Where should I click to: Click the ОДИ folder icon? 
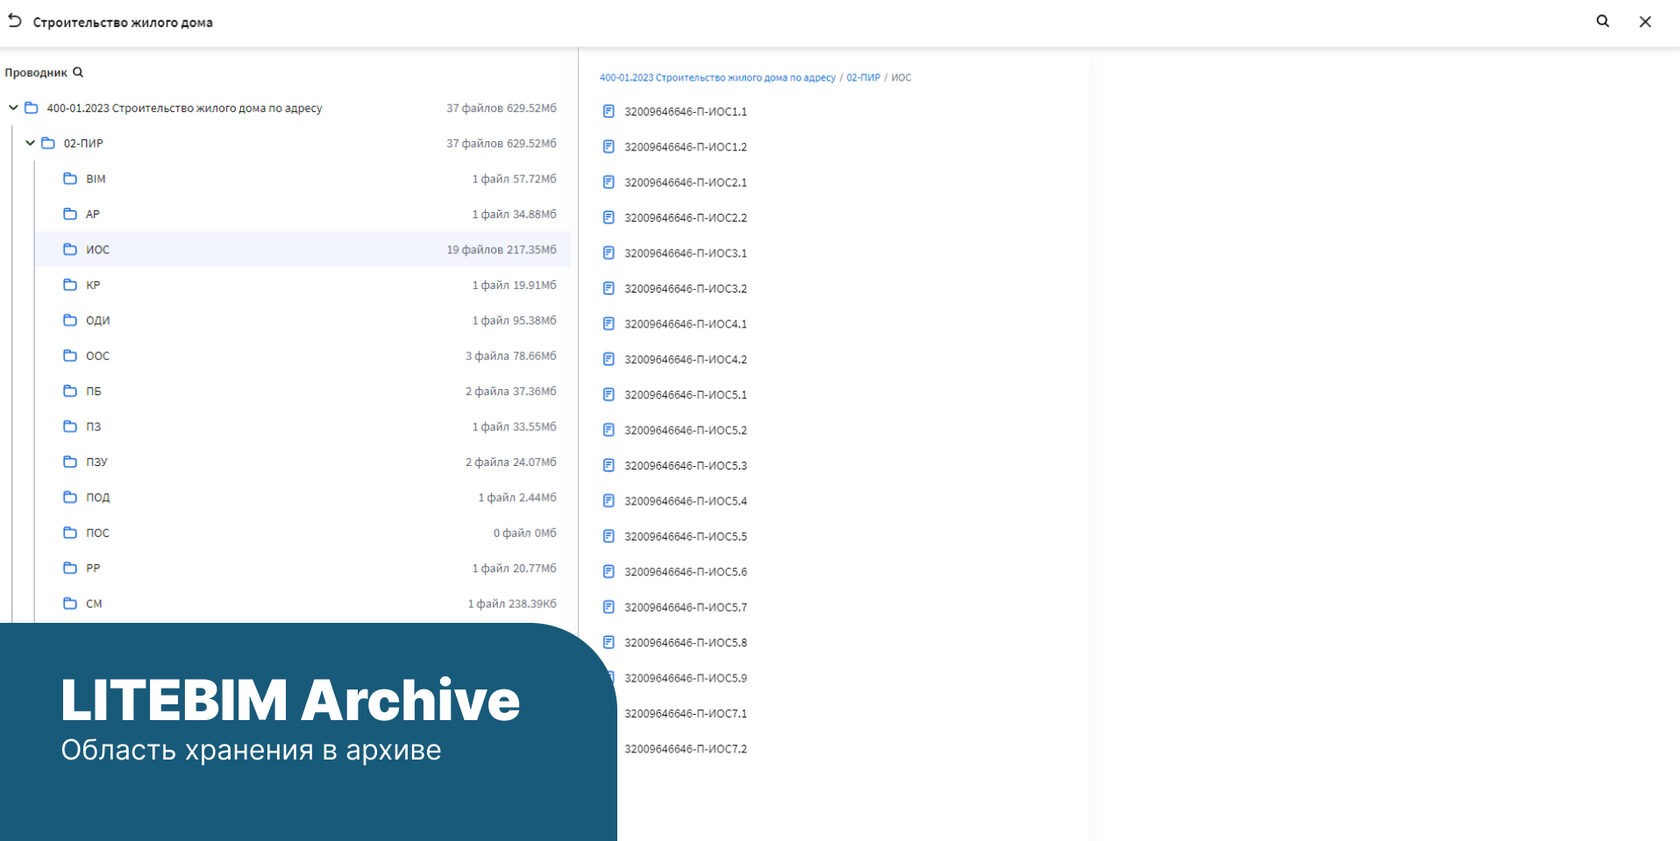(70, 320)
